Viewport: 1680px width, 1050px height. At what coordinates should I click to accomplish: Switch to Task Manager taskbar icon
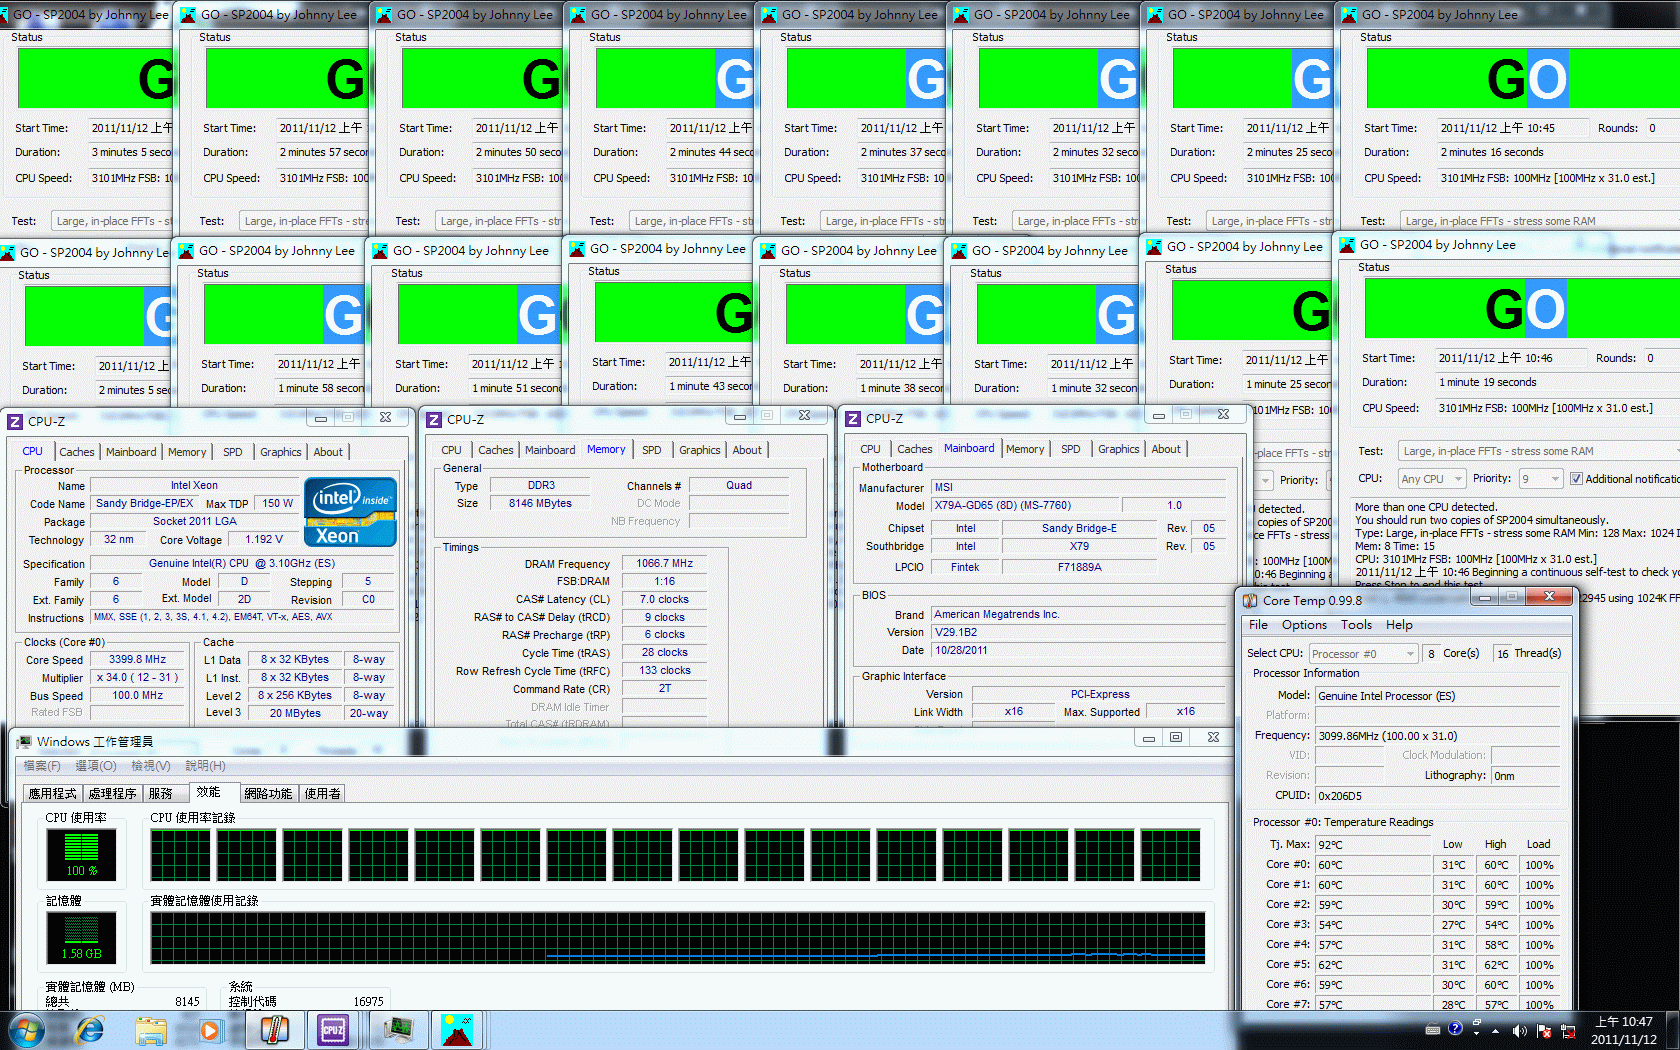click(398, 1030)
